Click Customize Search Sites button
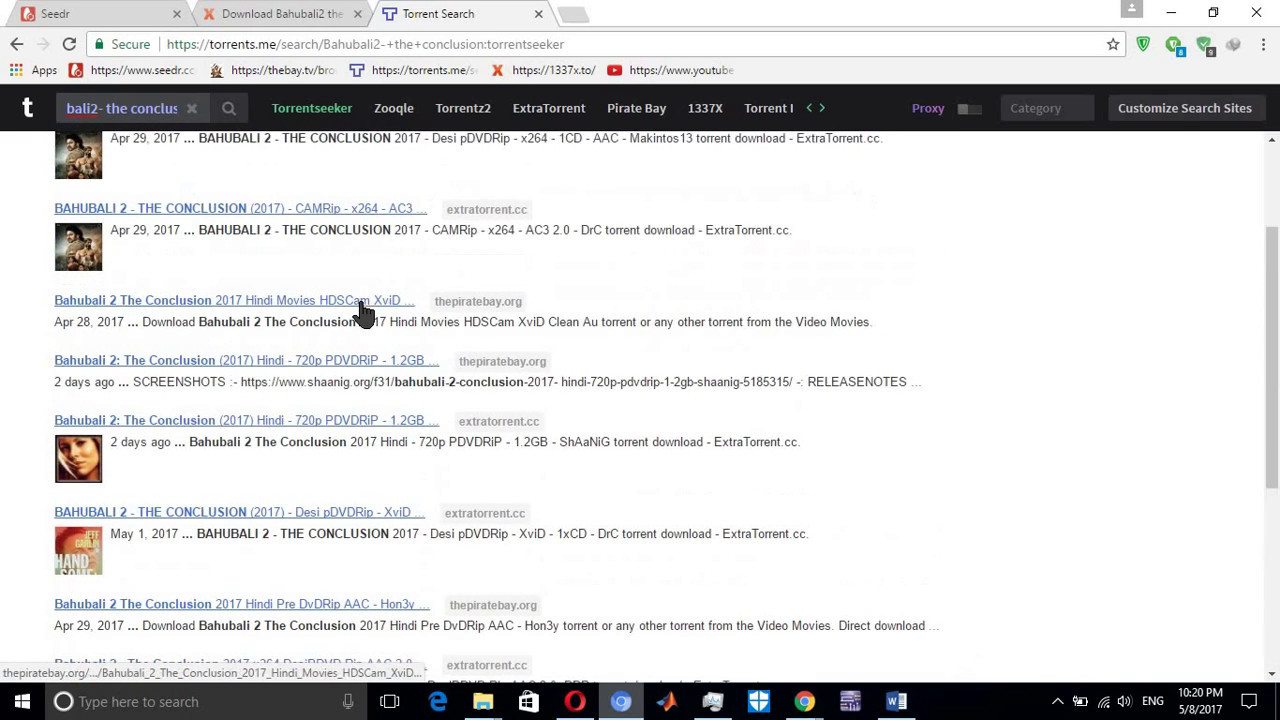 1185,108
